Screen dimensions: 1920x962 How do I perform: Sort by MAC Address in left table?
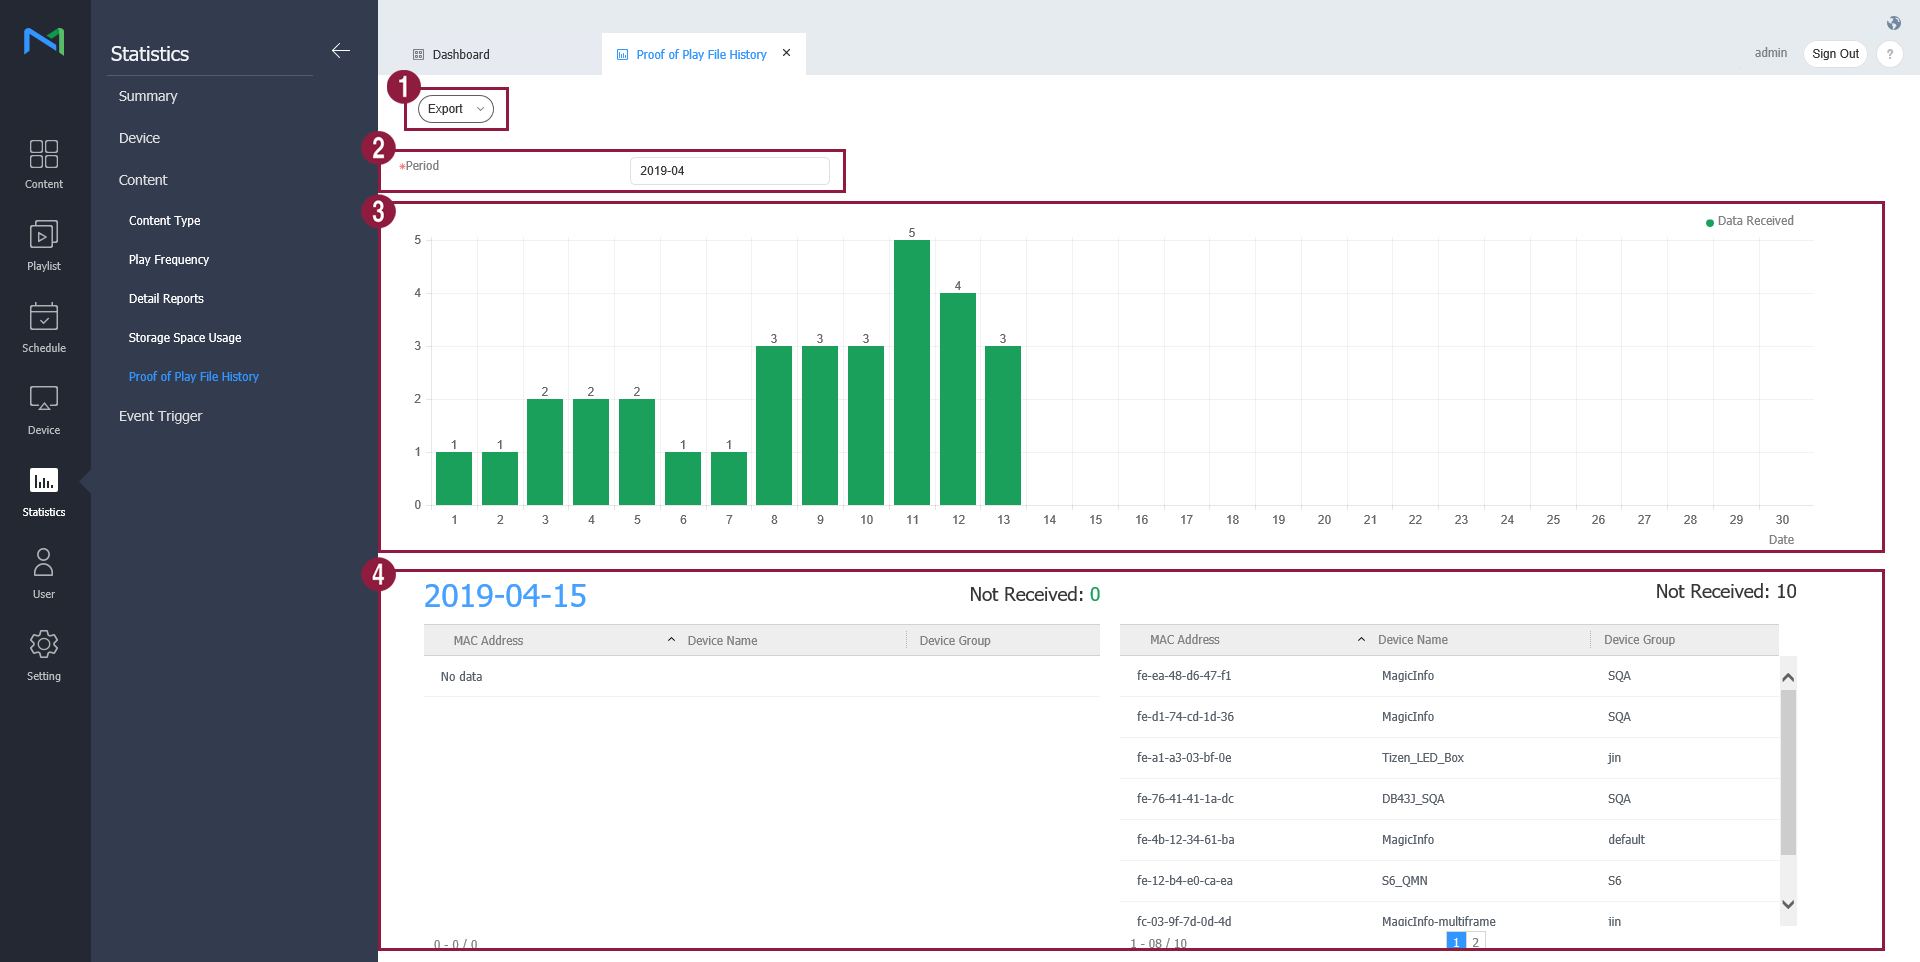click(x=488, y=641)
